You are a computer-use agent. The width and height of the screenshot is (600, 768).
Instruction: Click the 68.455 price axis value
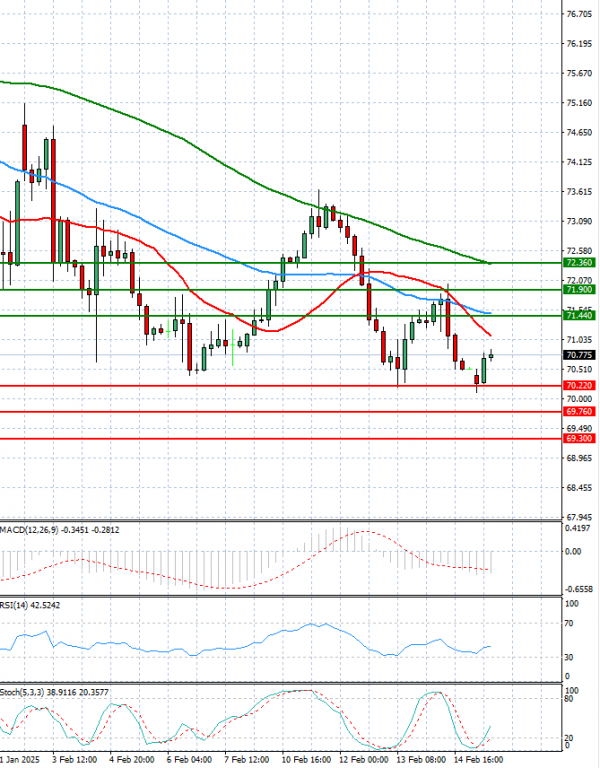[x=579, y=488]
